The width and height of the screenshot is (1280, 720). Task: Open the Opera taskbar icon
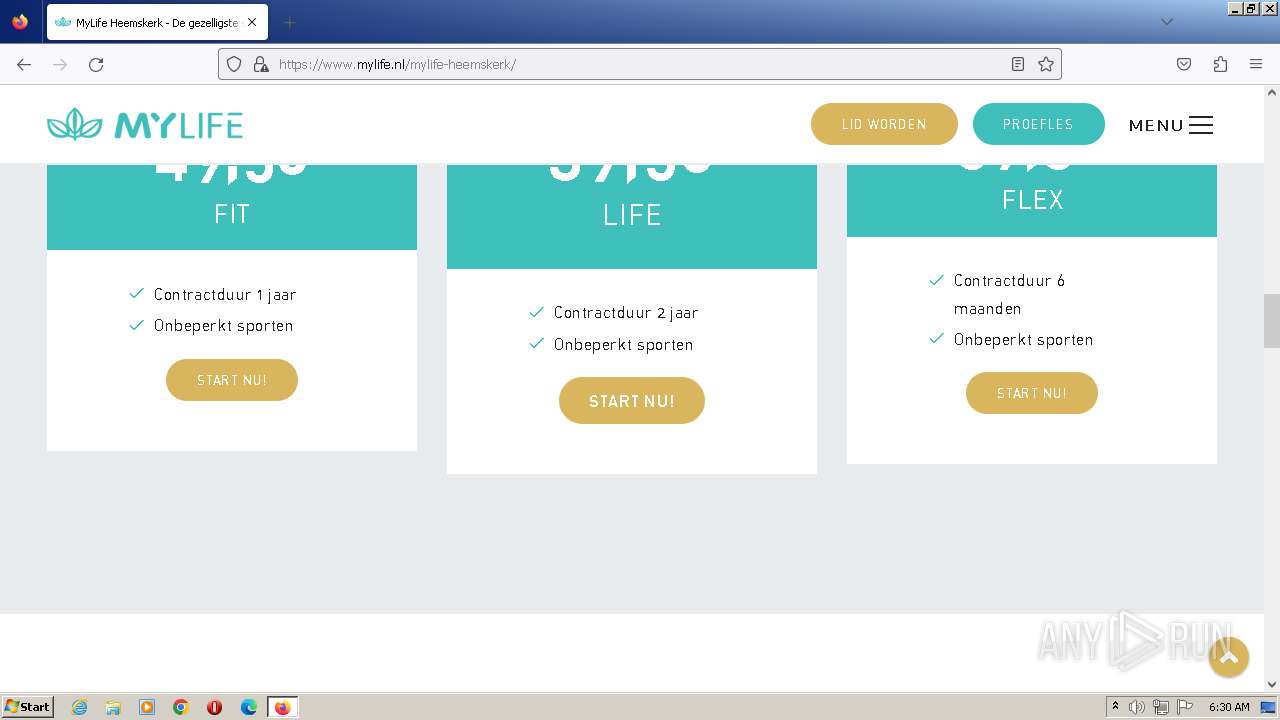(214, 707)
